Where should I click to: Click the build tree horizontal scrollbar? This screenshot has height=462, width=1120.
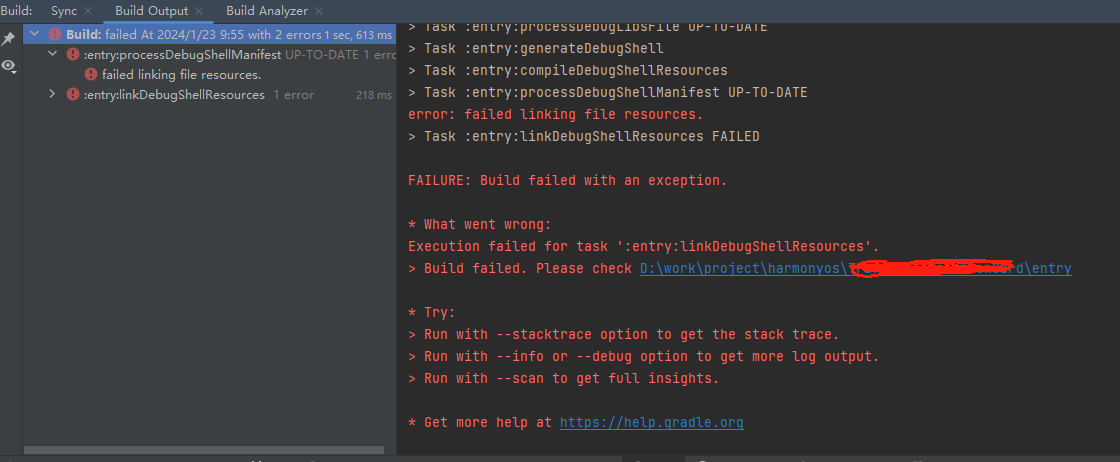coord(204,450)
